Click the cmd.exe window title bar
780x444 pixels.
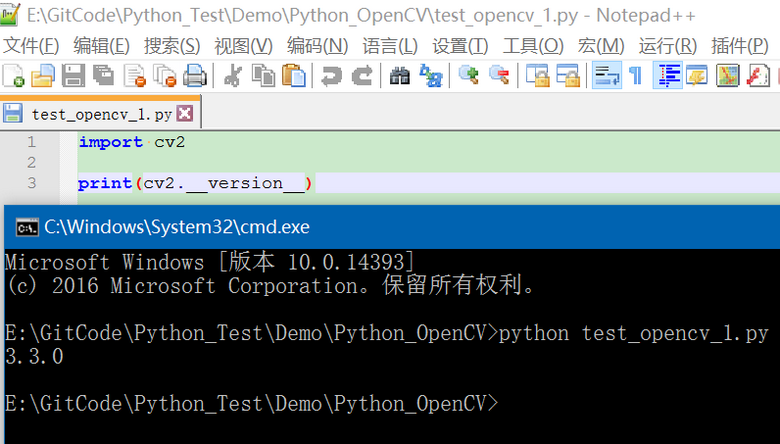pyautogui.click(x=392, y=227)
